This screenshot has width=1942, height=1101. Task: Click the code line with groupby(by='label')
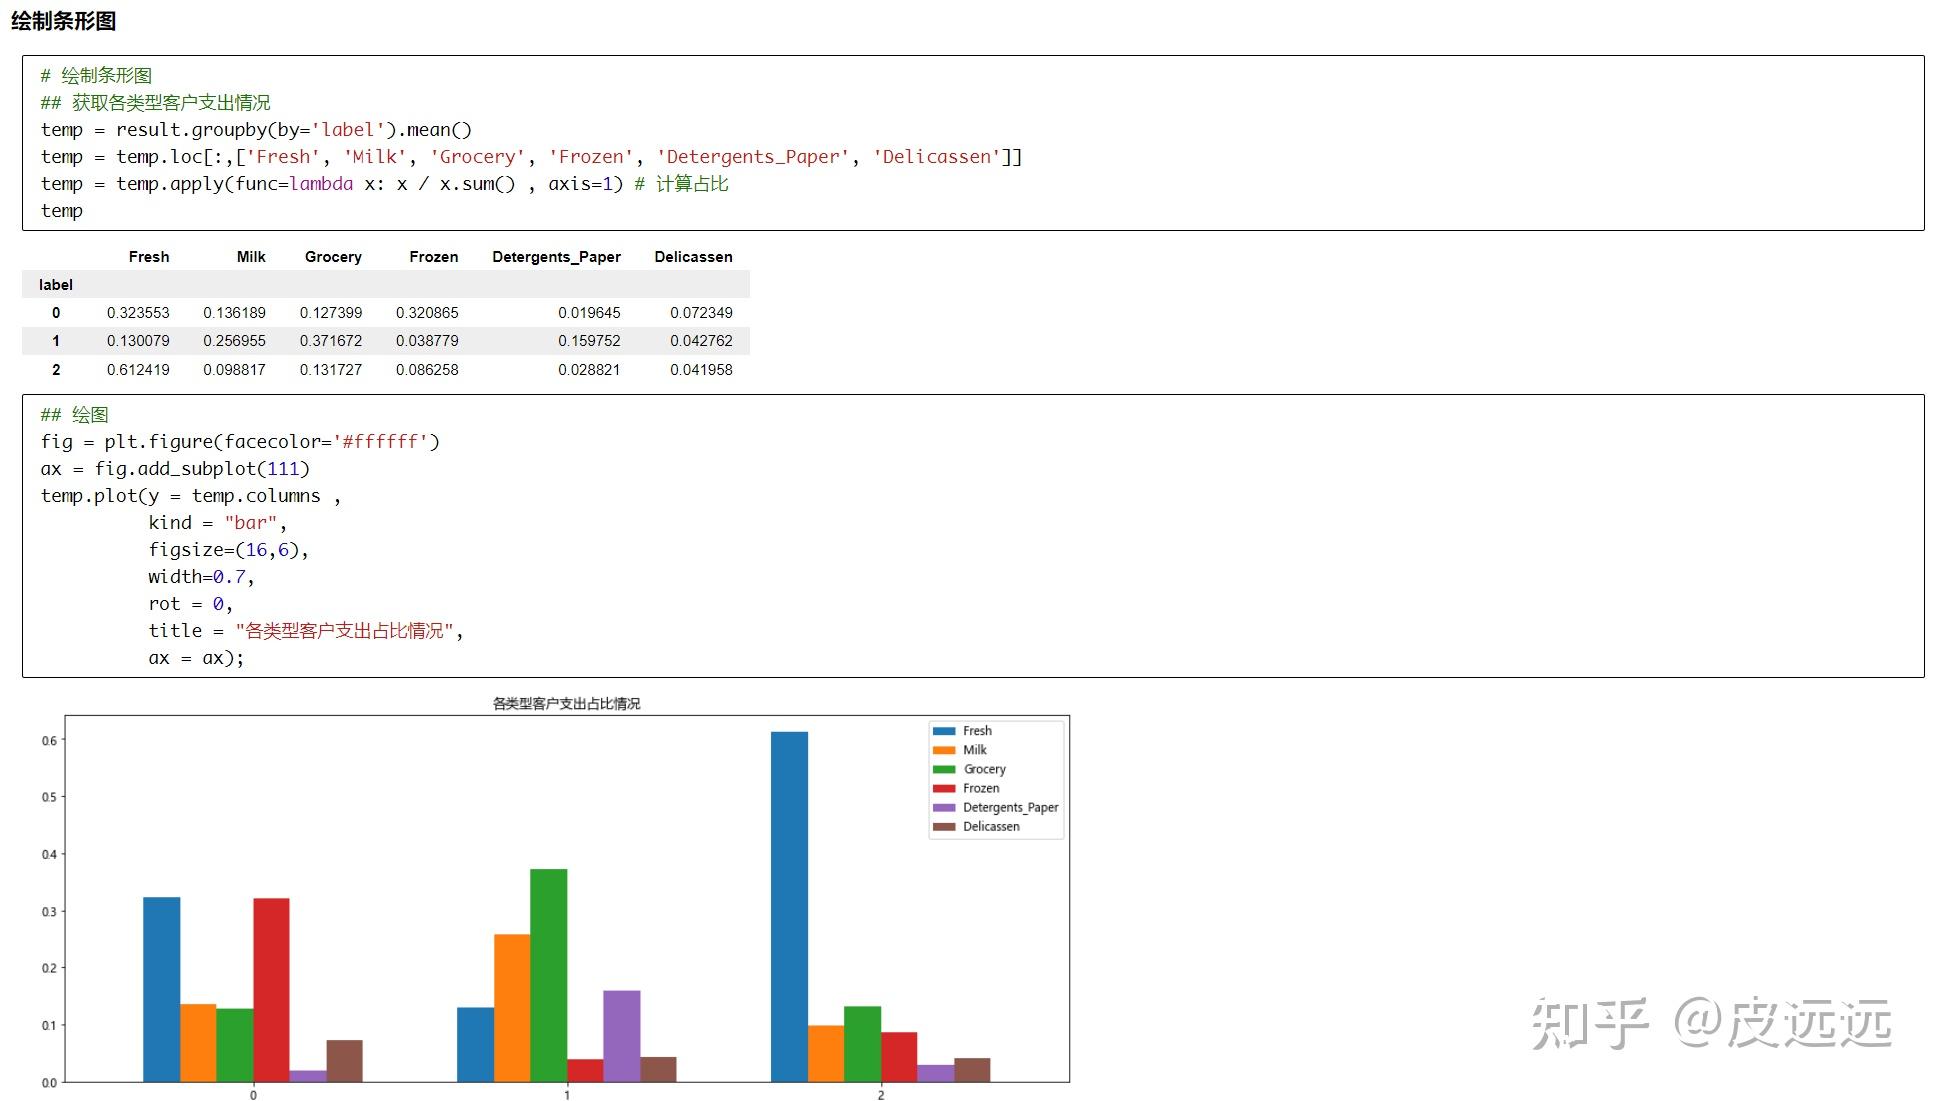coord(256,130)
